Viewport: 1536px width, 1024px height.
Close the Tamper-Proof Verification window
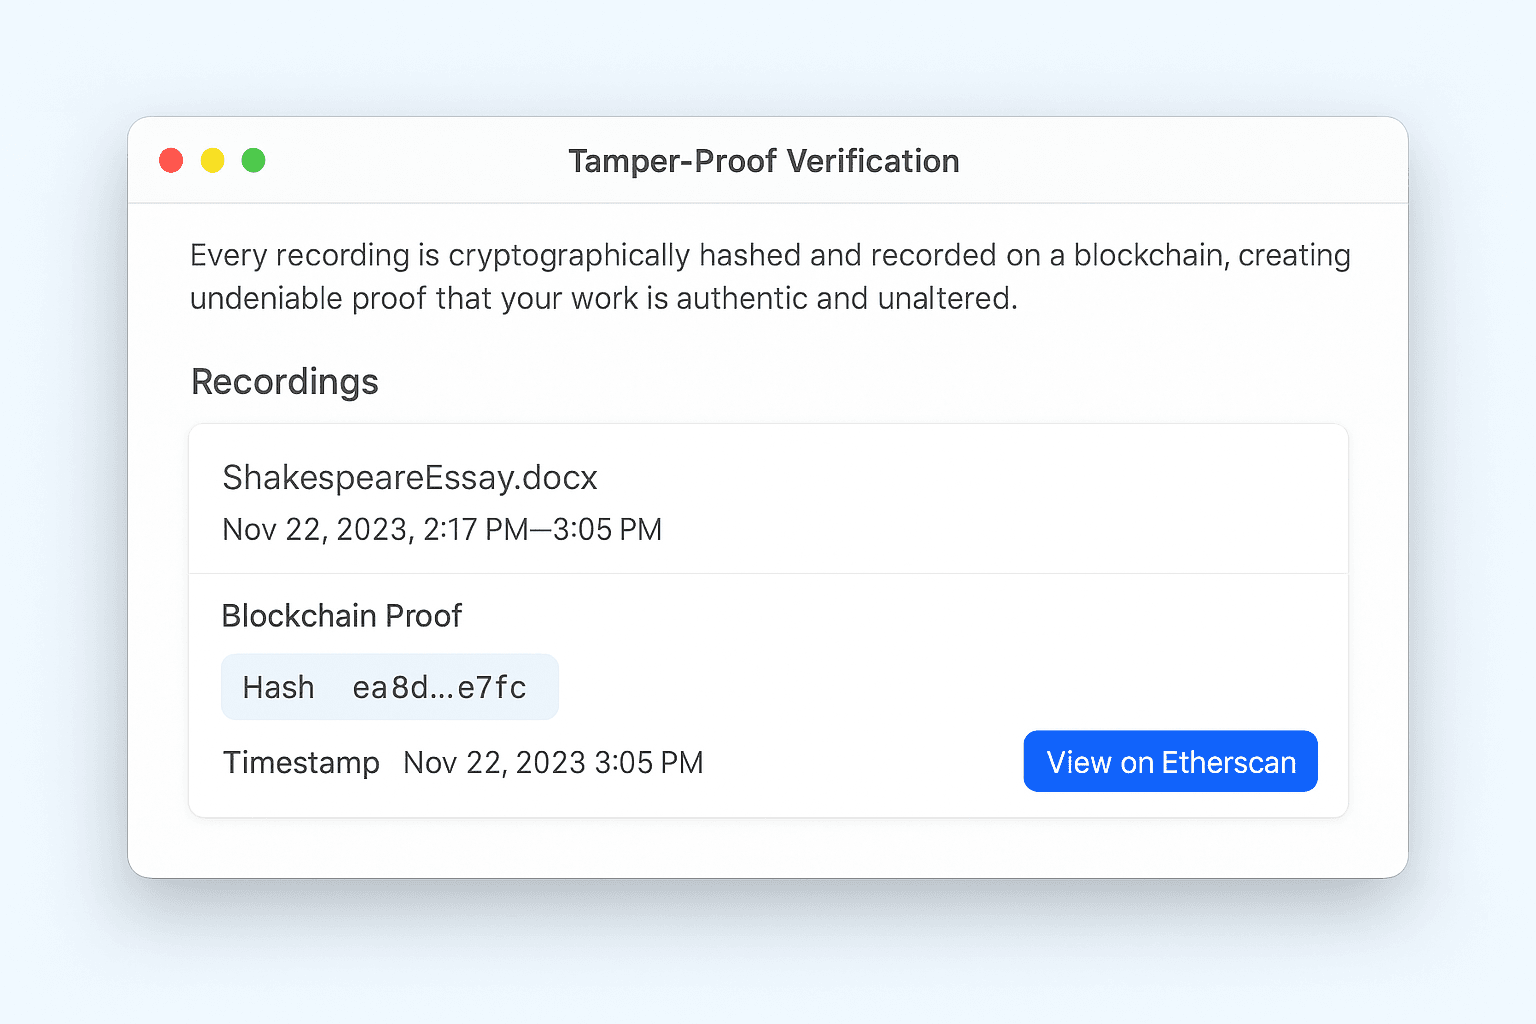pyautogui.click(x=171, y=160)
